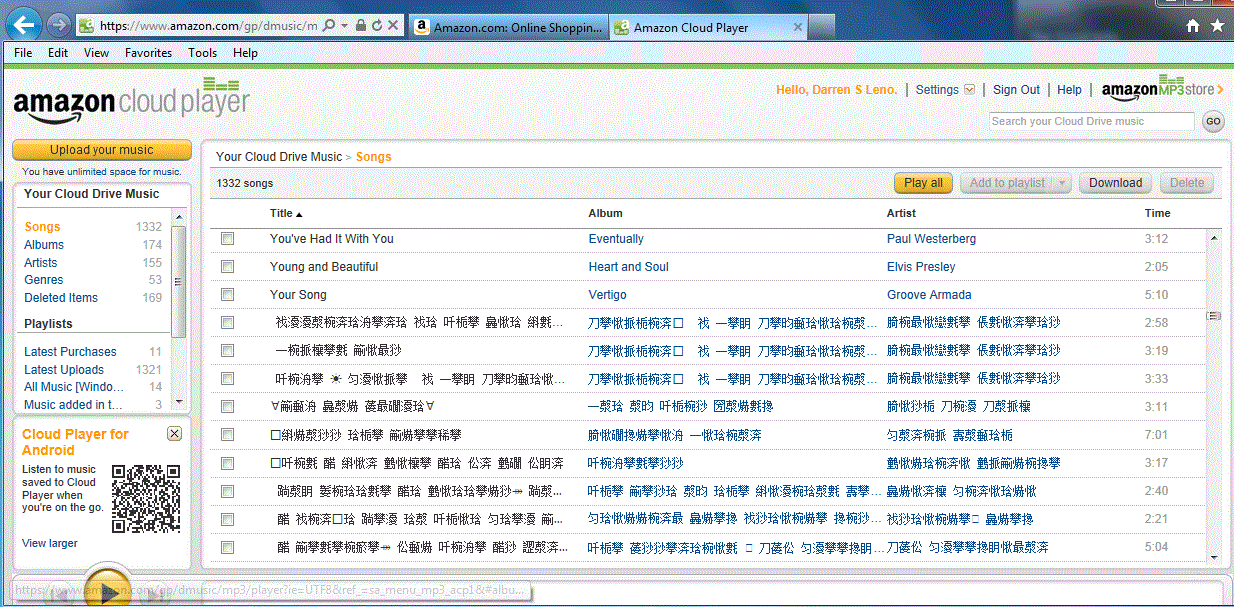Click the Search your Cloud Drive music field
This screenshot has width=1234, height=607.
(1092, 121)
